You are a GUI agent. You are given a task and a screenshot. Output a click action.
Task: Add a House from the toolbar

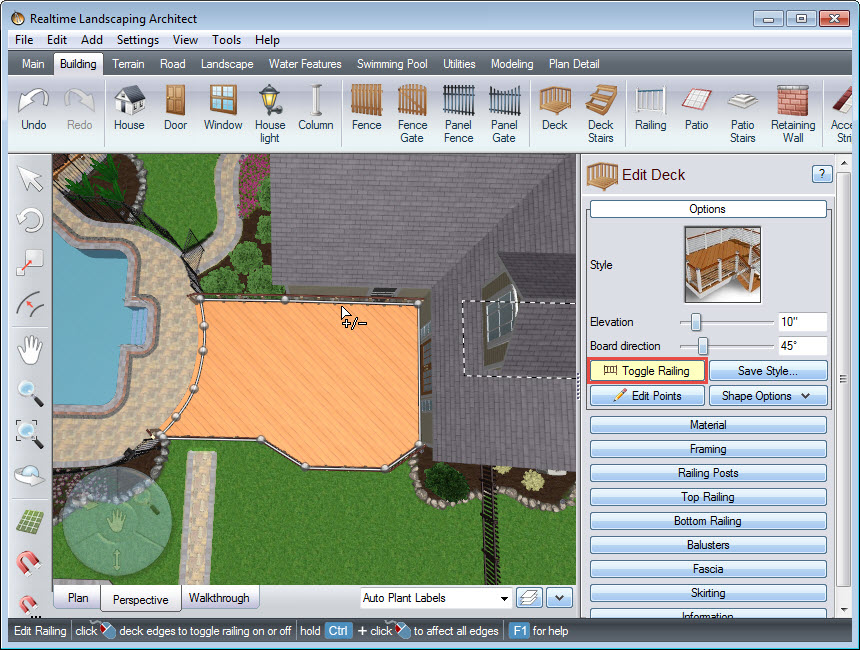pos(129,109)
